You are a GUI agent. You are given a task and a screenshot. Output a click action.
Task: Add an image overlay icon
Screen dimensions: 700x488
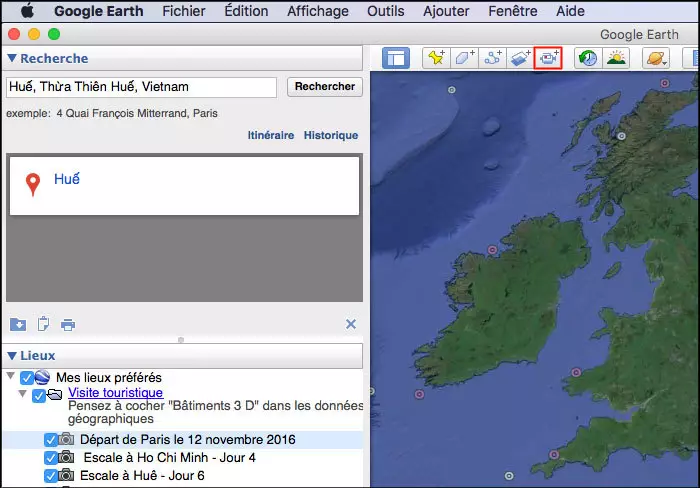tap(520, 58)
